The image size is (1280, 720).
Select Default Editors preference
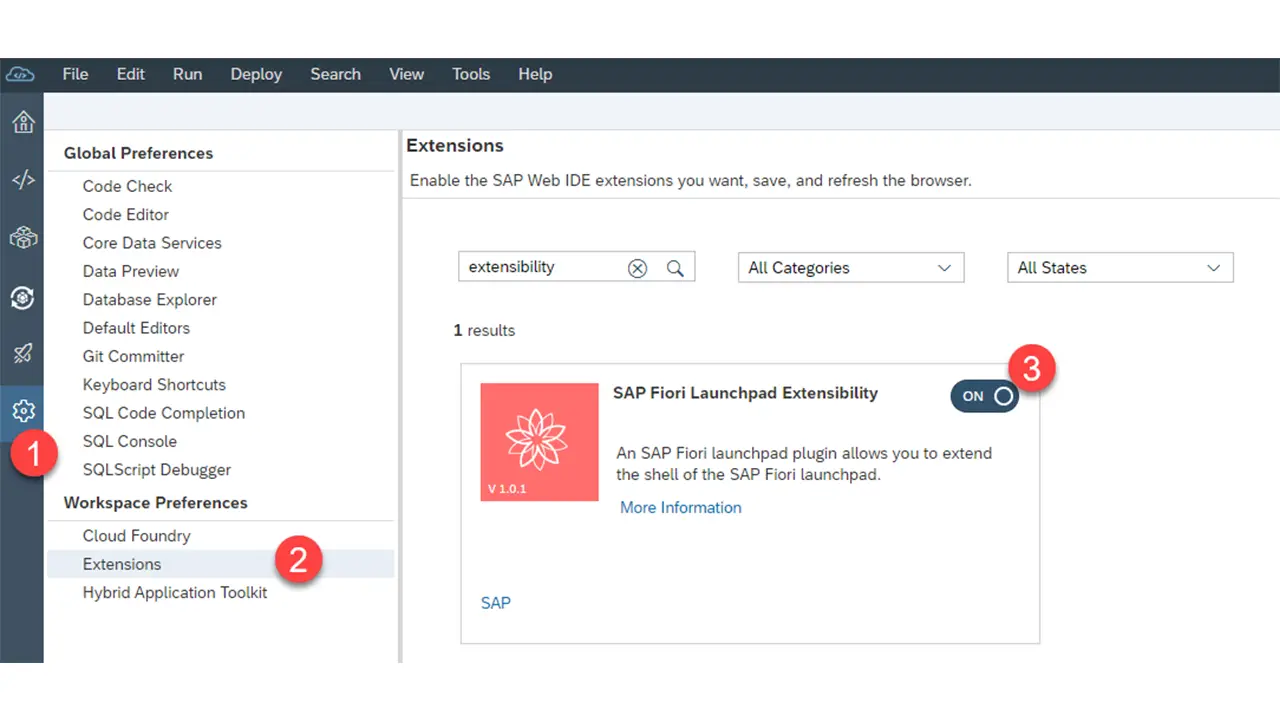pyautogui.click(x=136, y=328)
